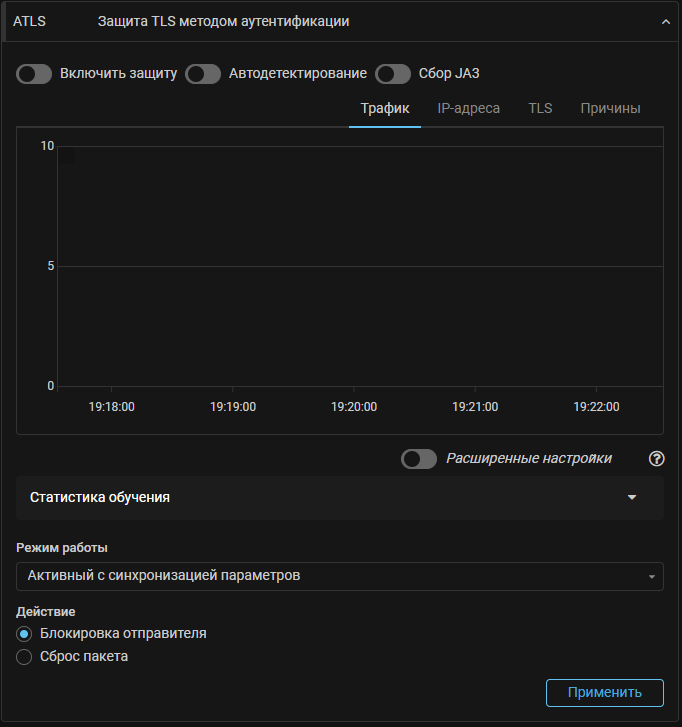The width and height of the screenshot is (682, 727).
Task: Open the Режим работы dropdown
Action: coord(340,576)
